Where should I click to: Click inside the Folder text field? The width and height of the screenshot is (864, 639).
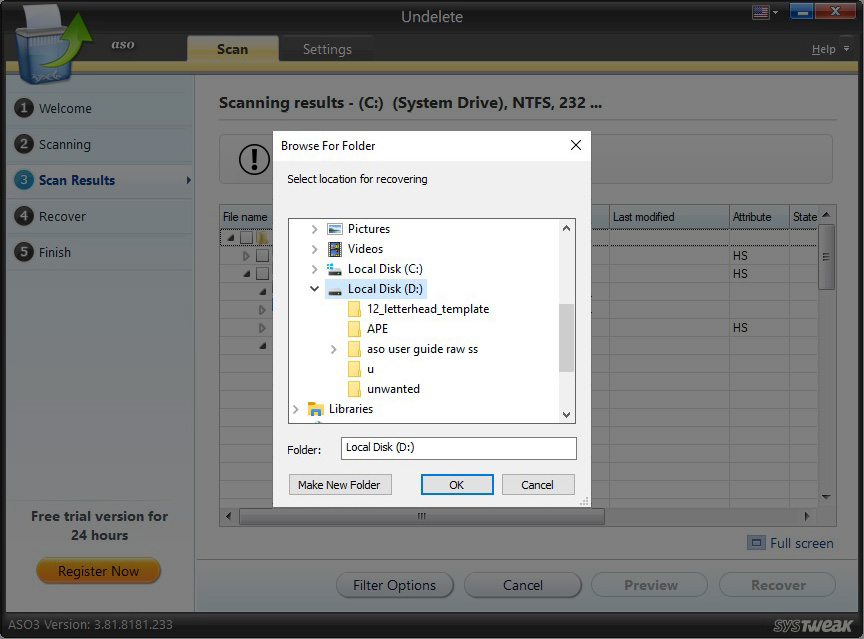coord(458,448)
